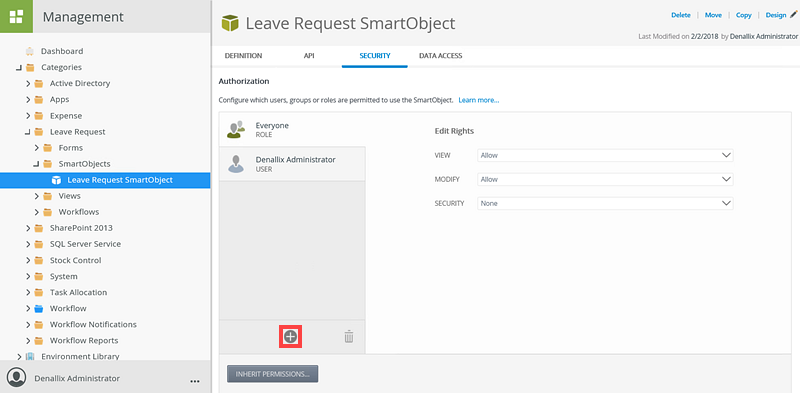
Task: Click the blue Workflow folder icon
Action: point(39,309)
